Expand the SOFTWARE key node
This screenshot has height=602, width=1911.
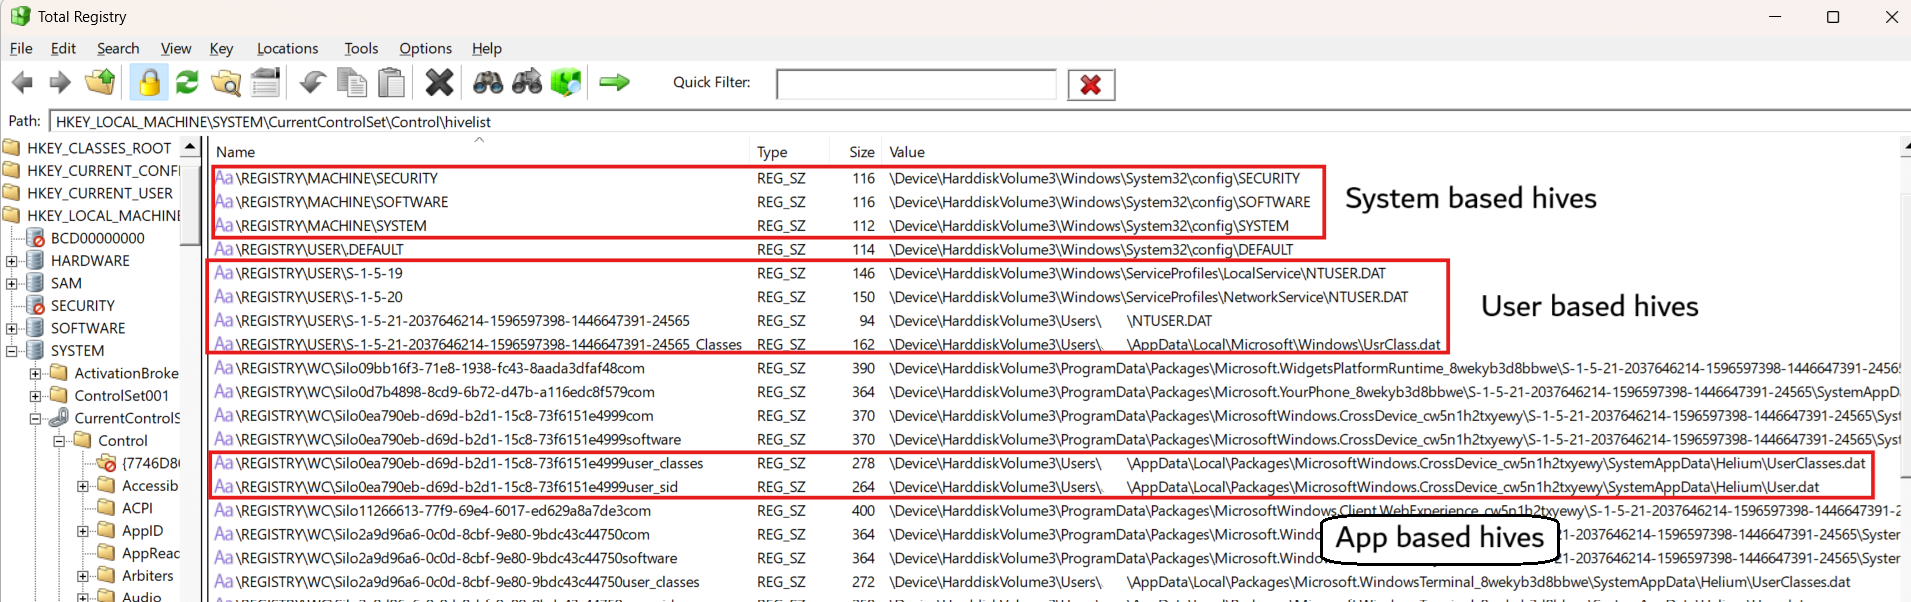click(x=12, y=328)
